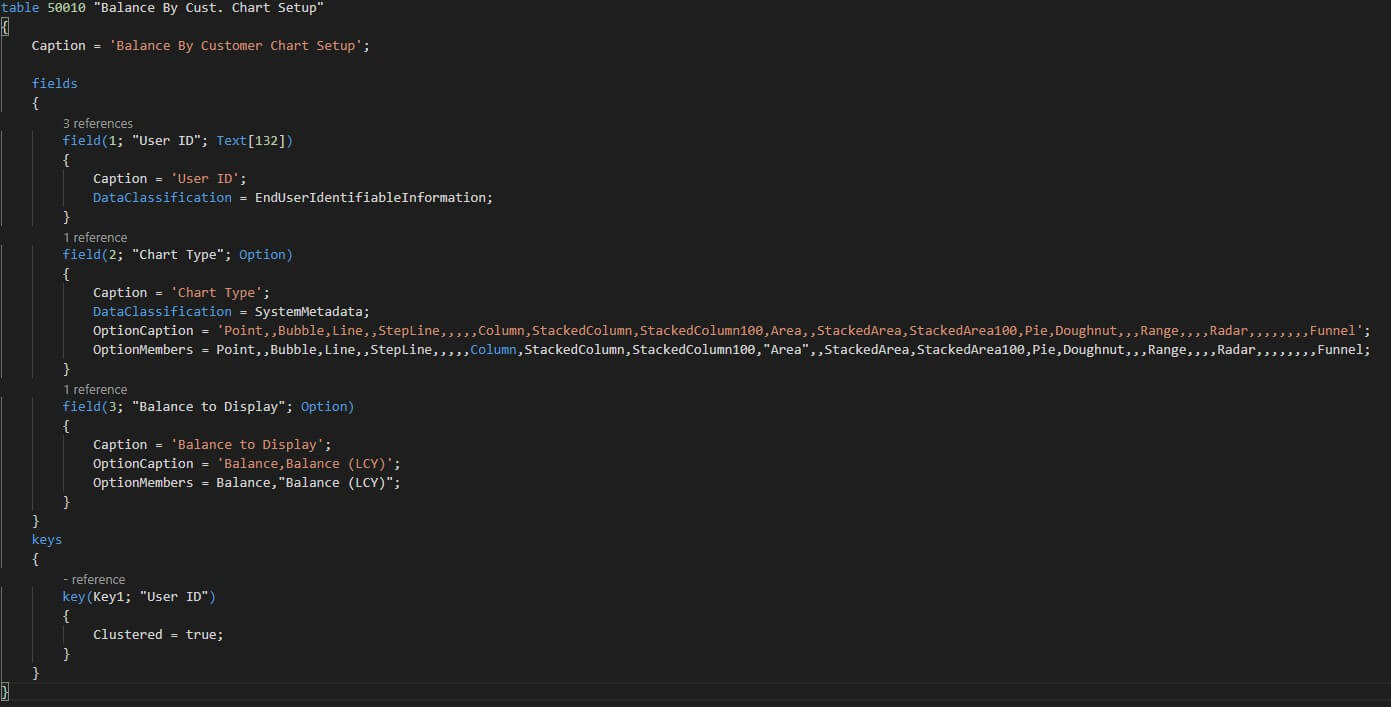The height and width of the screenshot is (707, 1391).
Task: Click the "- reference" CodeLens above key Key1
Action: coord(94,579)
